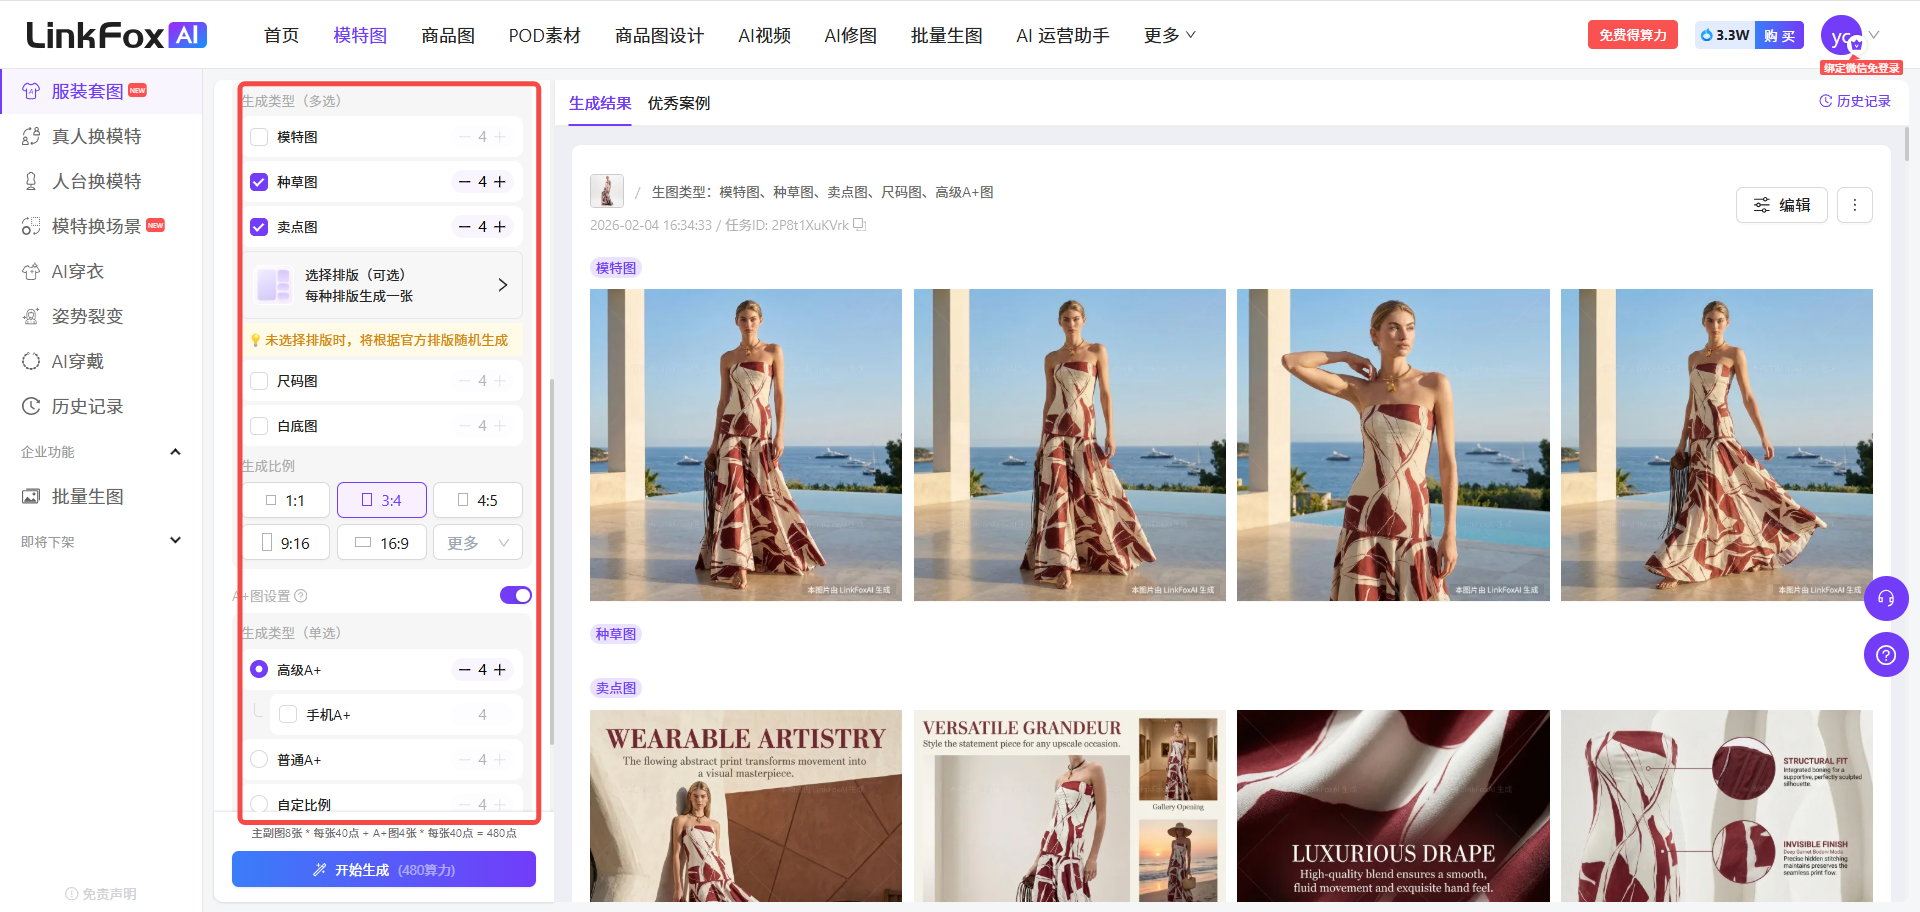Screen dimensions: 1920x912
Task: Open POD素材 in top navigation
Action: 544,36
